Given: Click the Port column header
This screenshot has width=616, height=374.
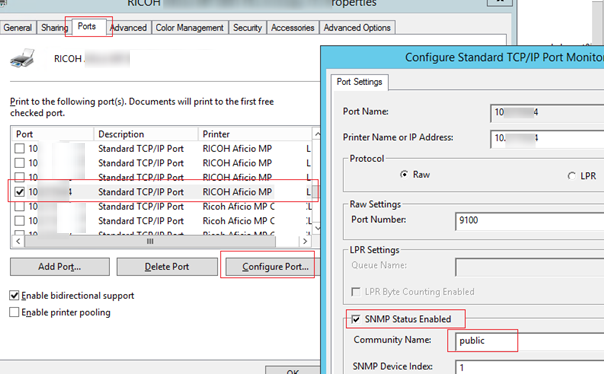Looking at the screenshot, I should click(x=53, y=134).
